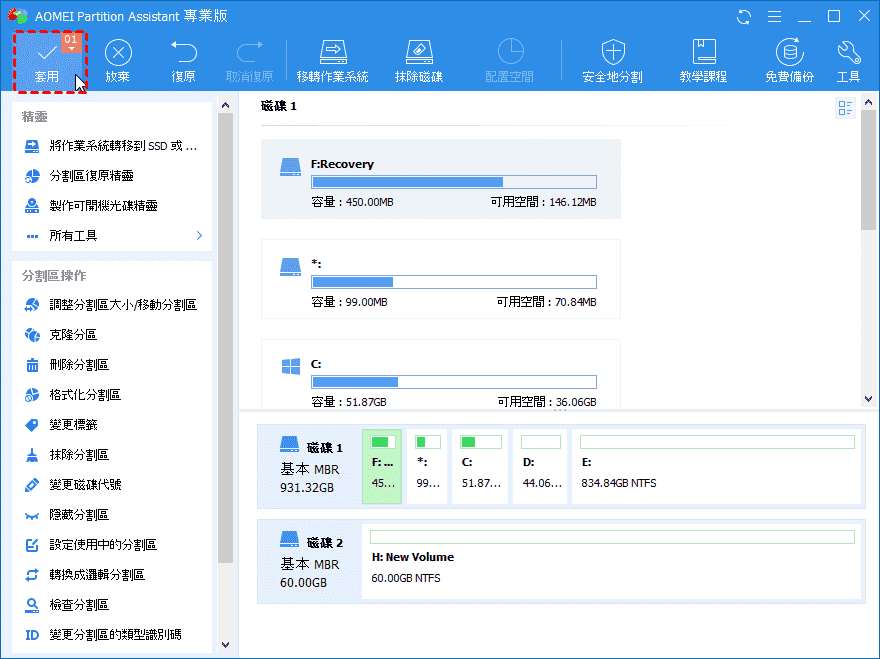Click 容量: 450.00MB text
The image size is (880, 659).
click(x=352, y=202)
